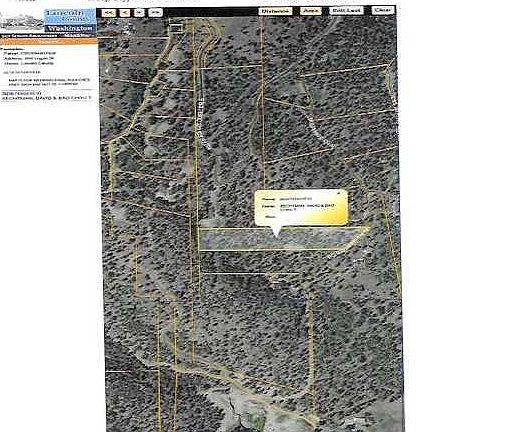Open the underlined parcel ID link in side panel
The image size is (521, 432).
(x=22, y=72)
